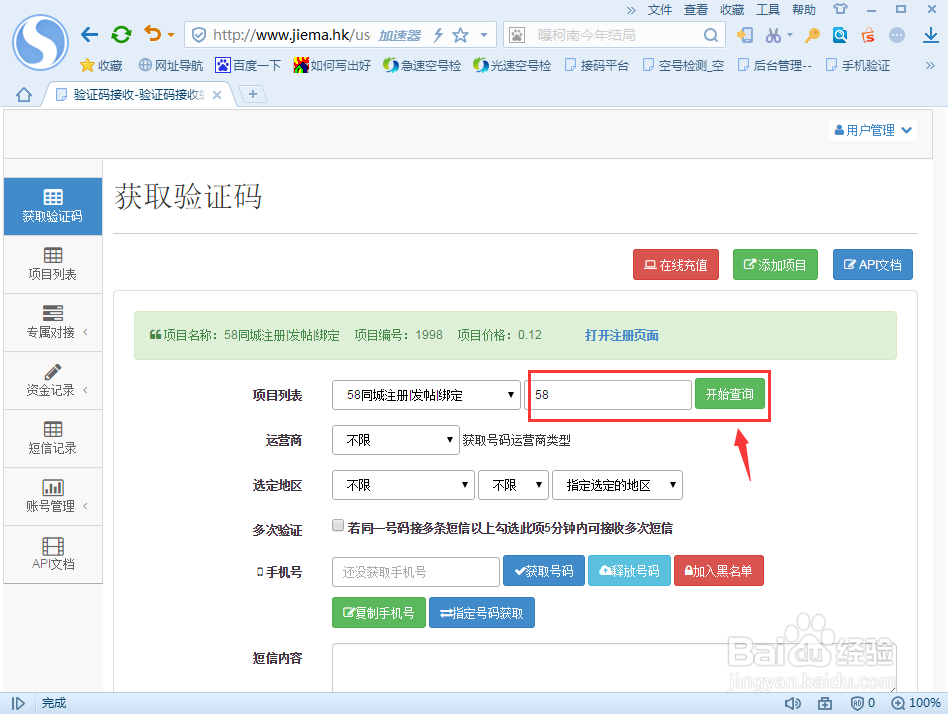Open the API文档 entry in the sidebar
This screenshot has height=714, width=948.
pos(52,554)
